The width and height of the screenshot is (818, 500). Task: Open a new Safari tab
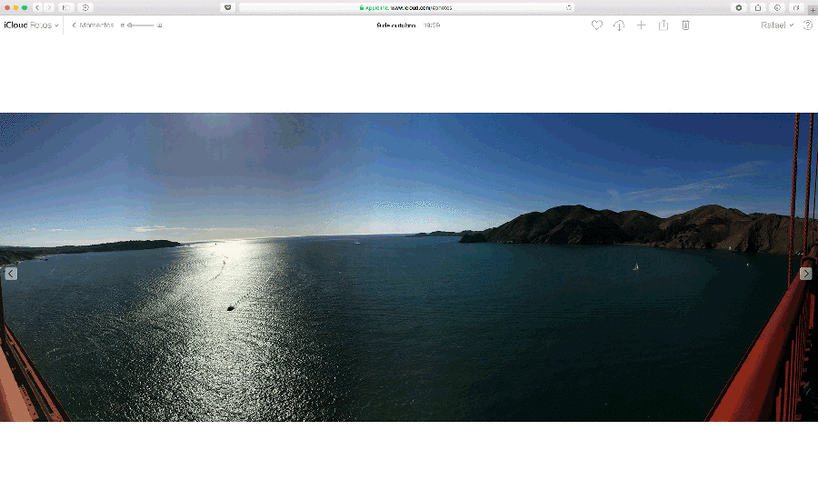[x=812, y=10]
